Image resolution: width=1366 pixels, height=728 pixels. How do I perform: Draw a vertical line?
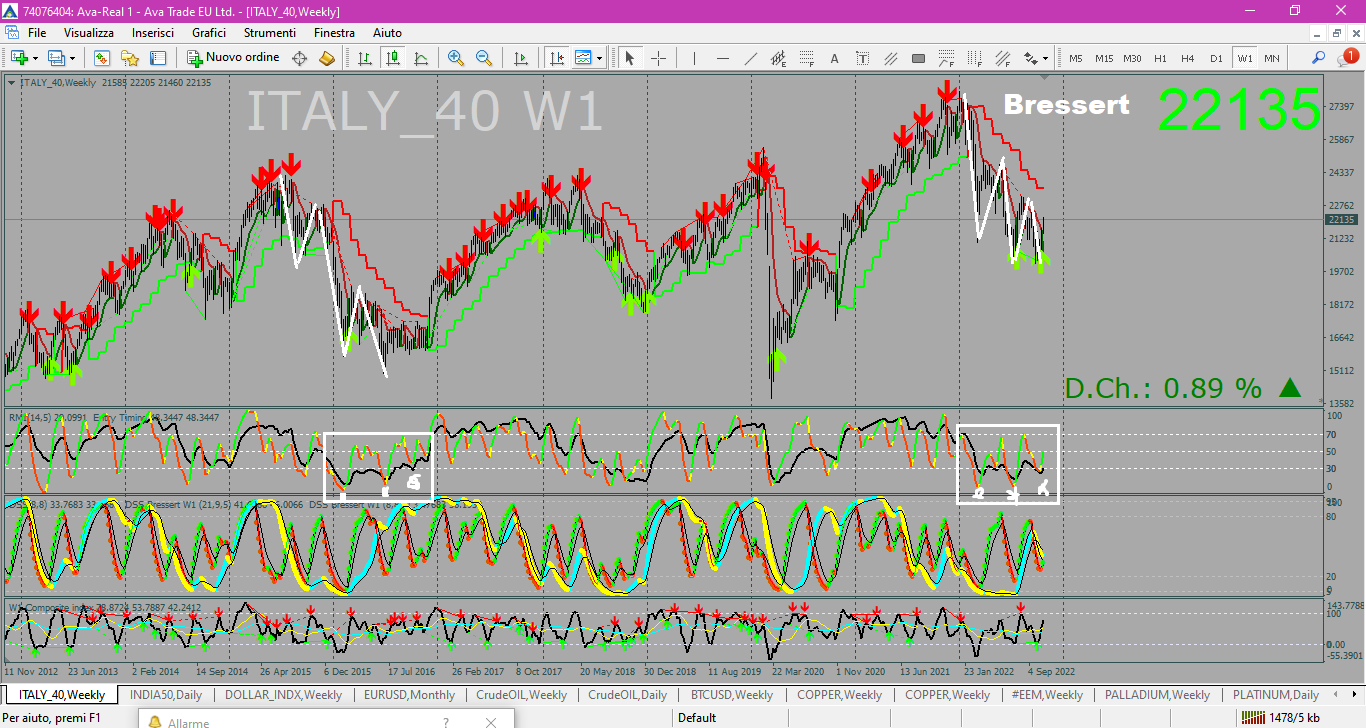click(694, 58)
